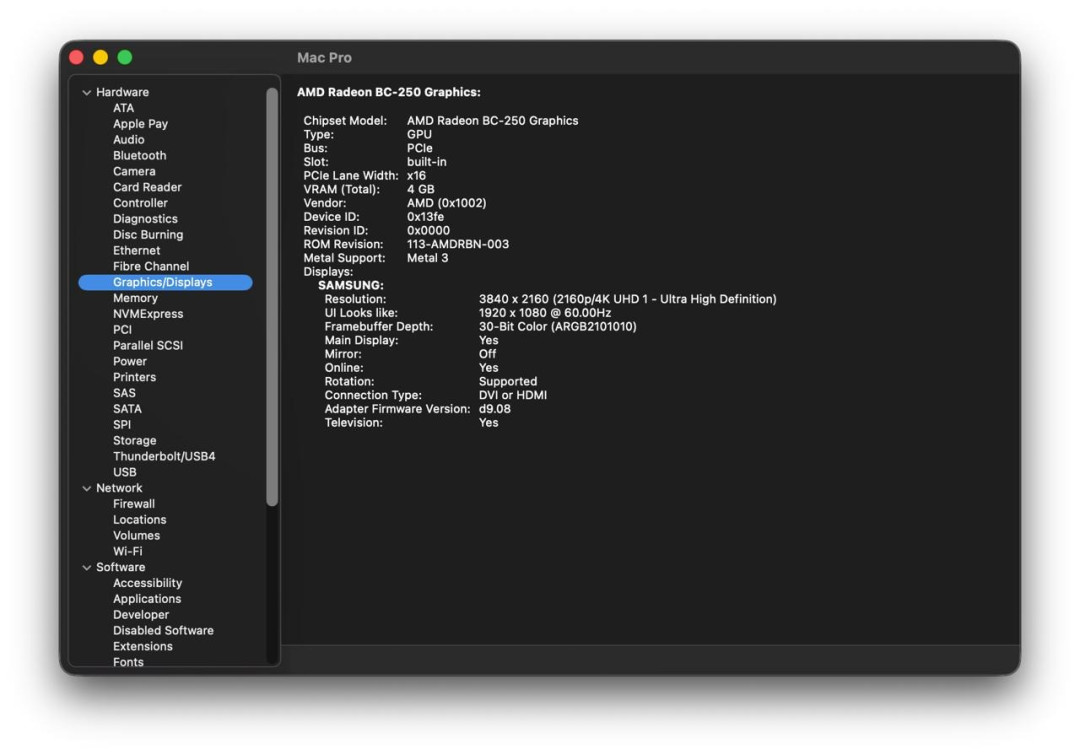
Task: Collapse the Network section chevron
Action: pos(87,488)
